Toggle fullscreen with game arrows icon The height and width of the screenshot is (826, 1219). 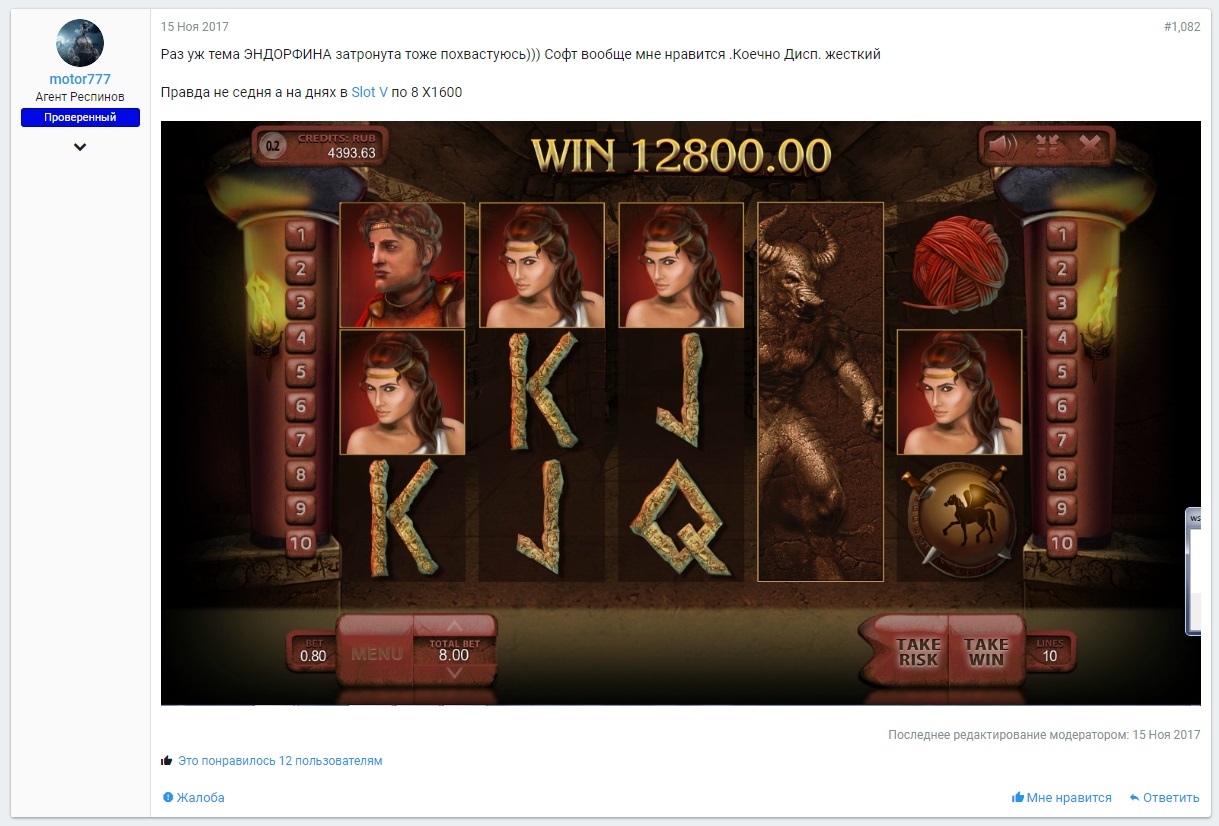[x=1048, y=146]
